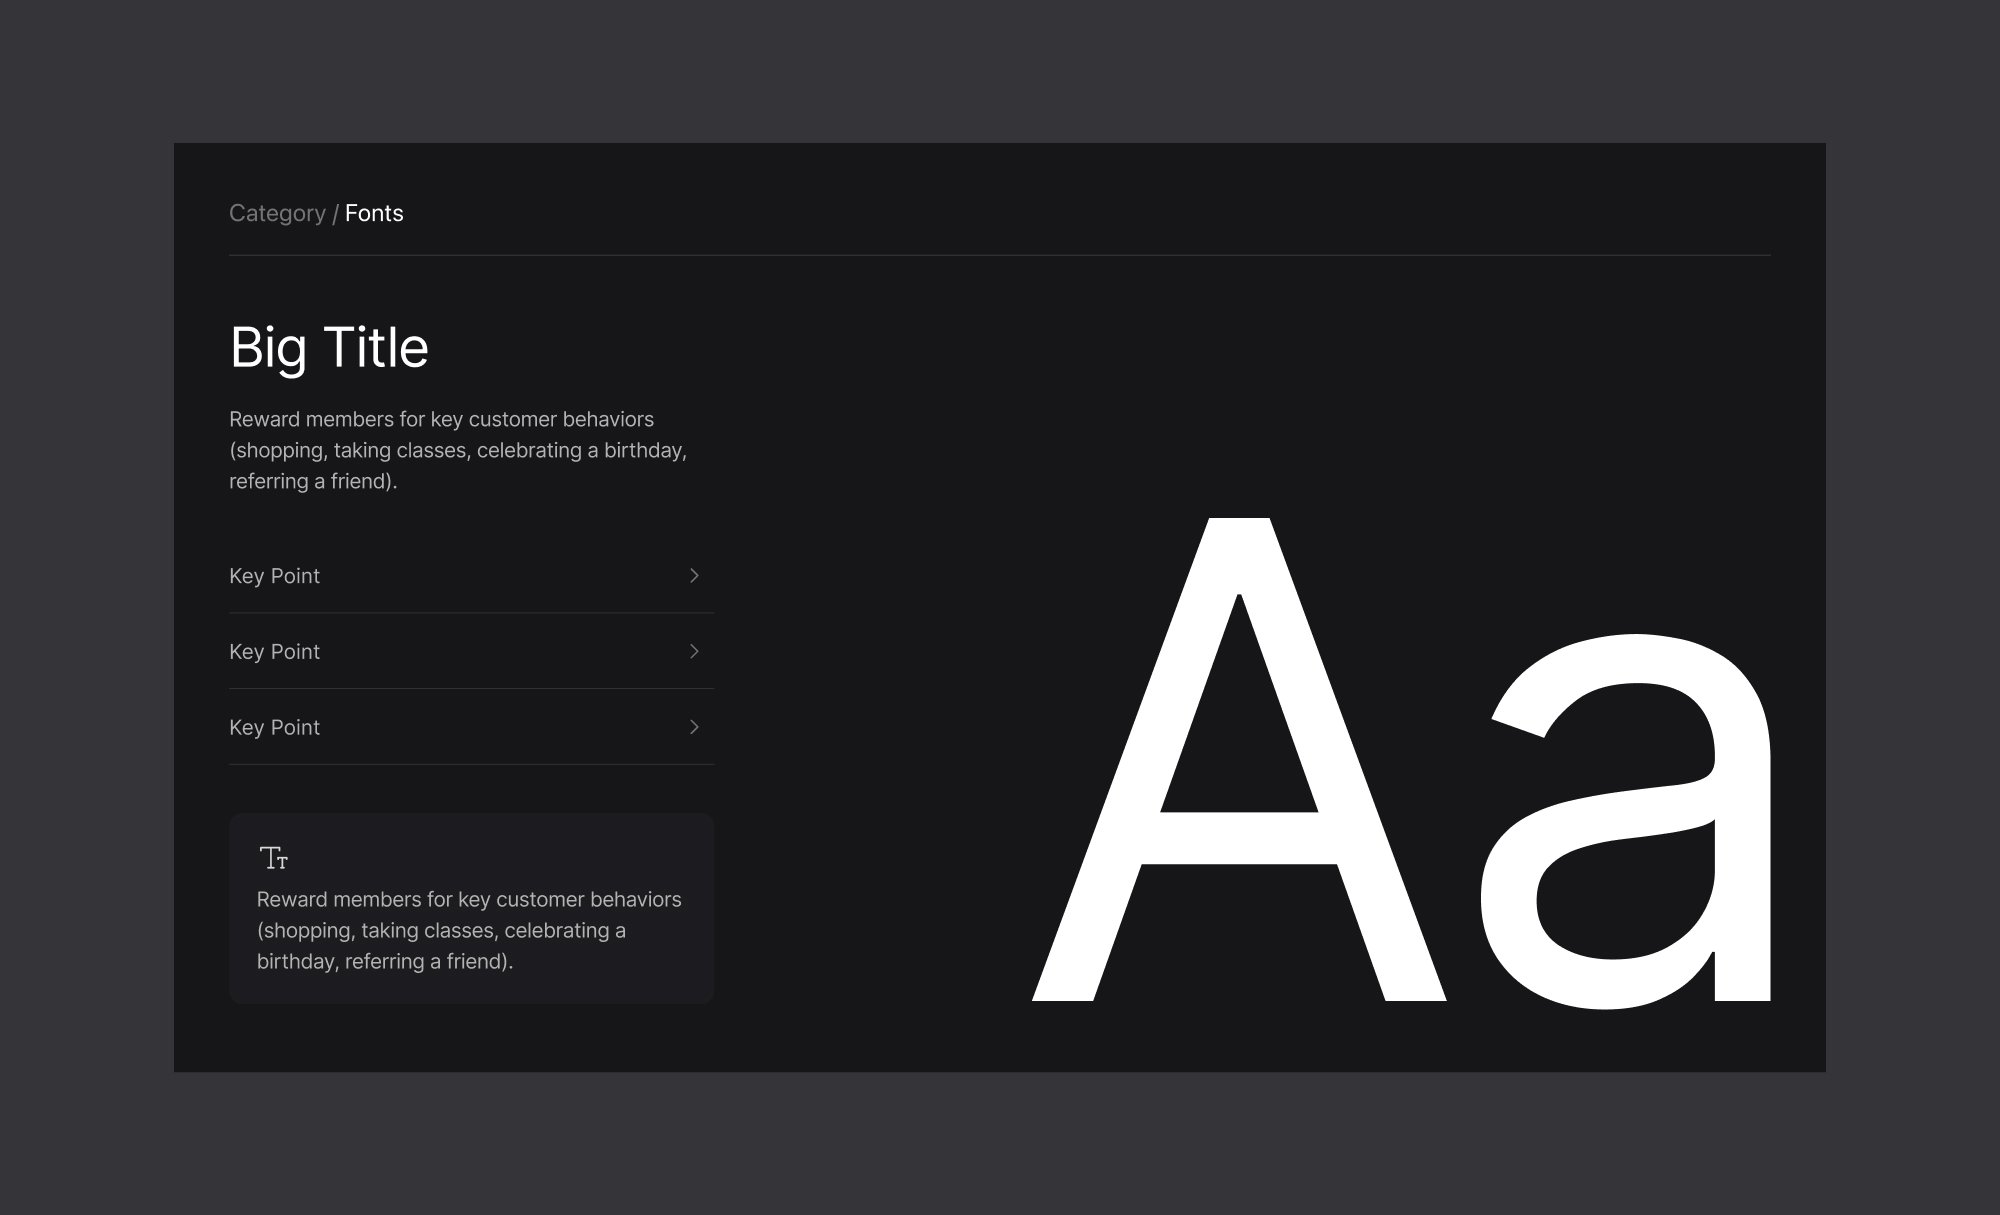Select the Fonts breadcrumb item
The image size is (2000, 1215).
[x=374, y=214]
